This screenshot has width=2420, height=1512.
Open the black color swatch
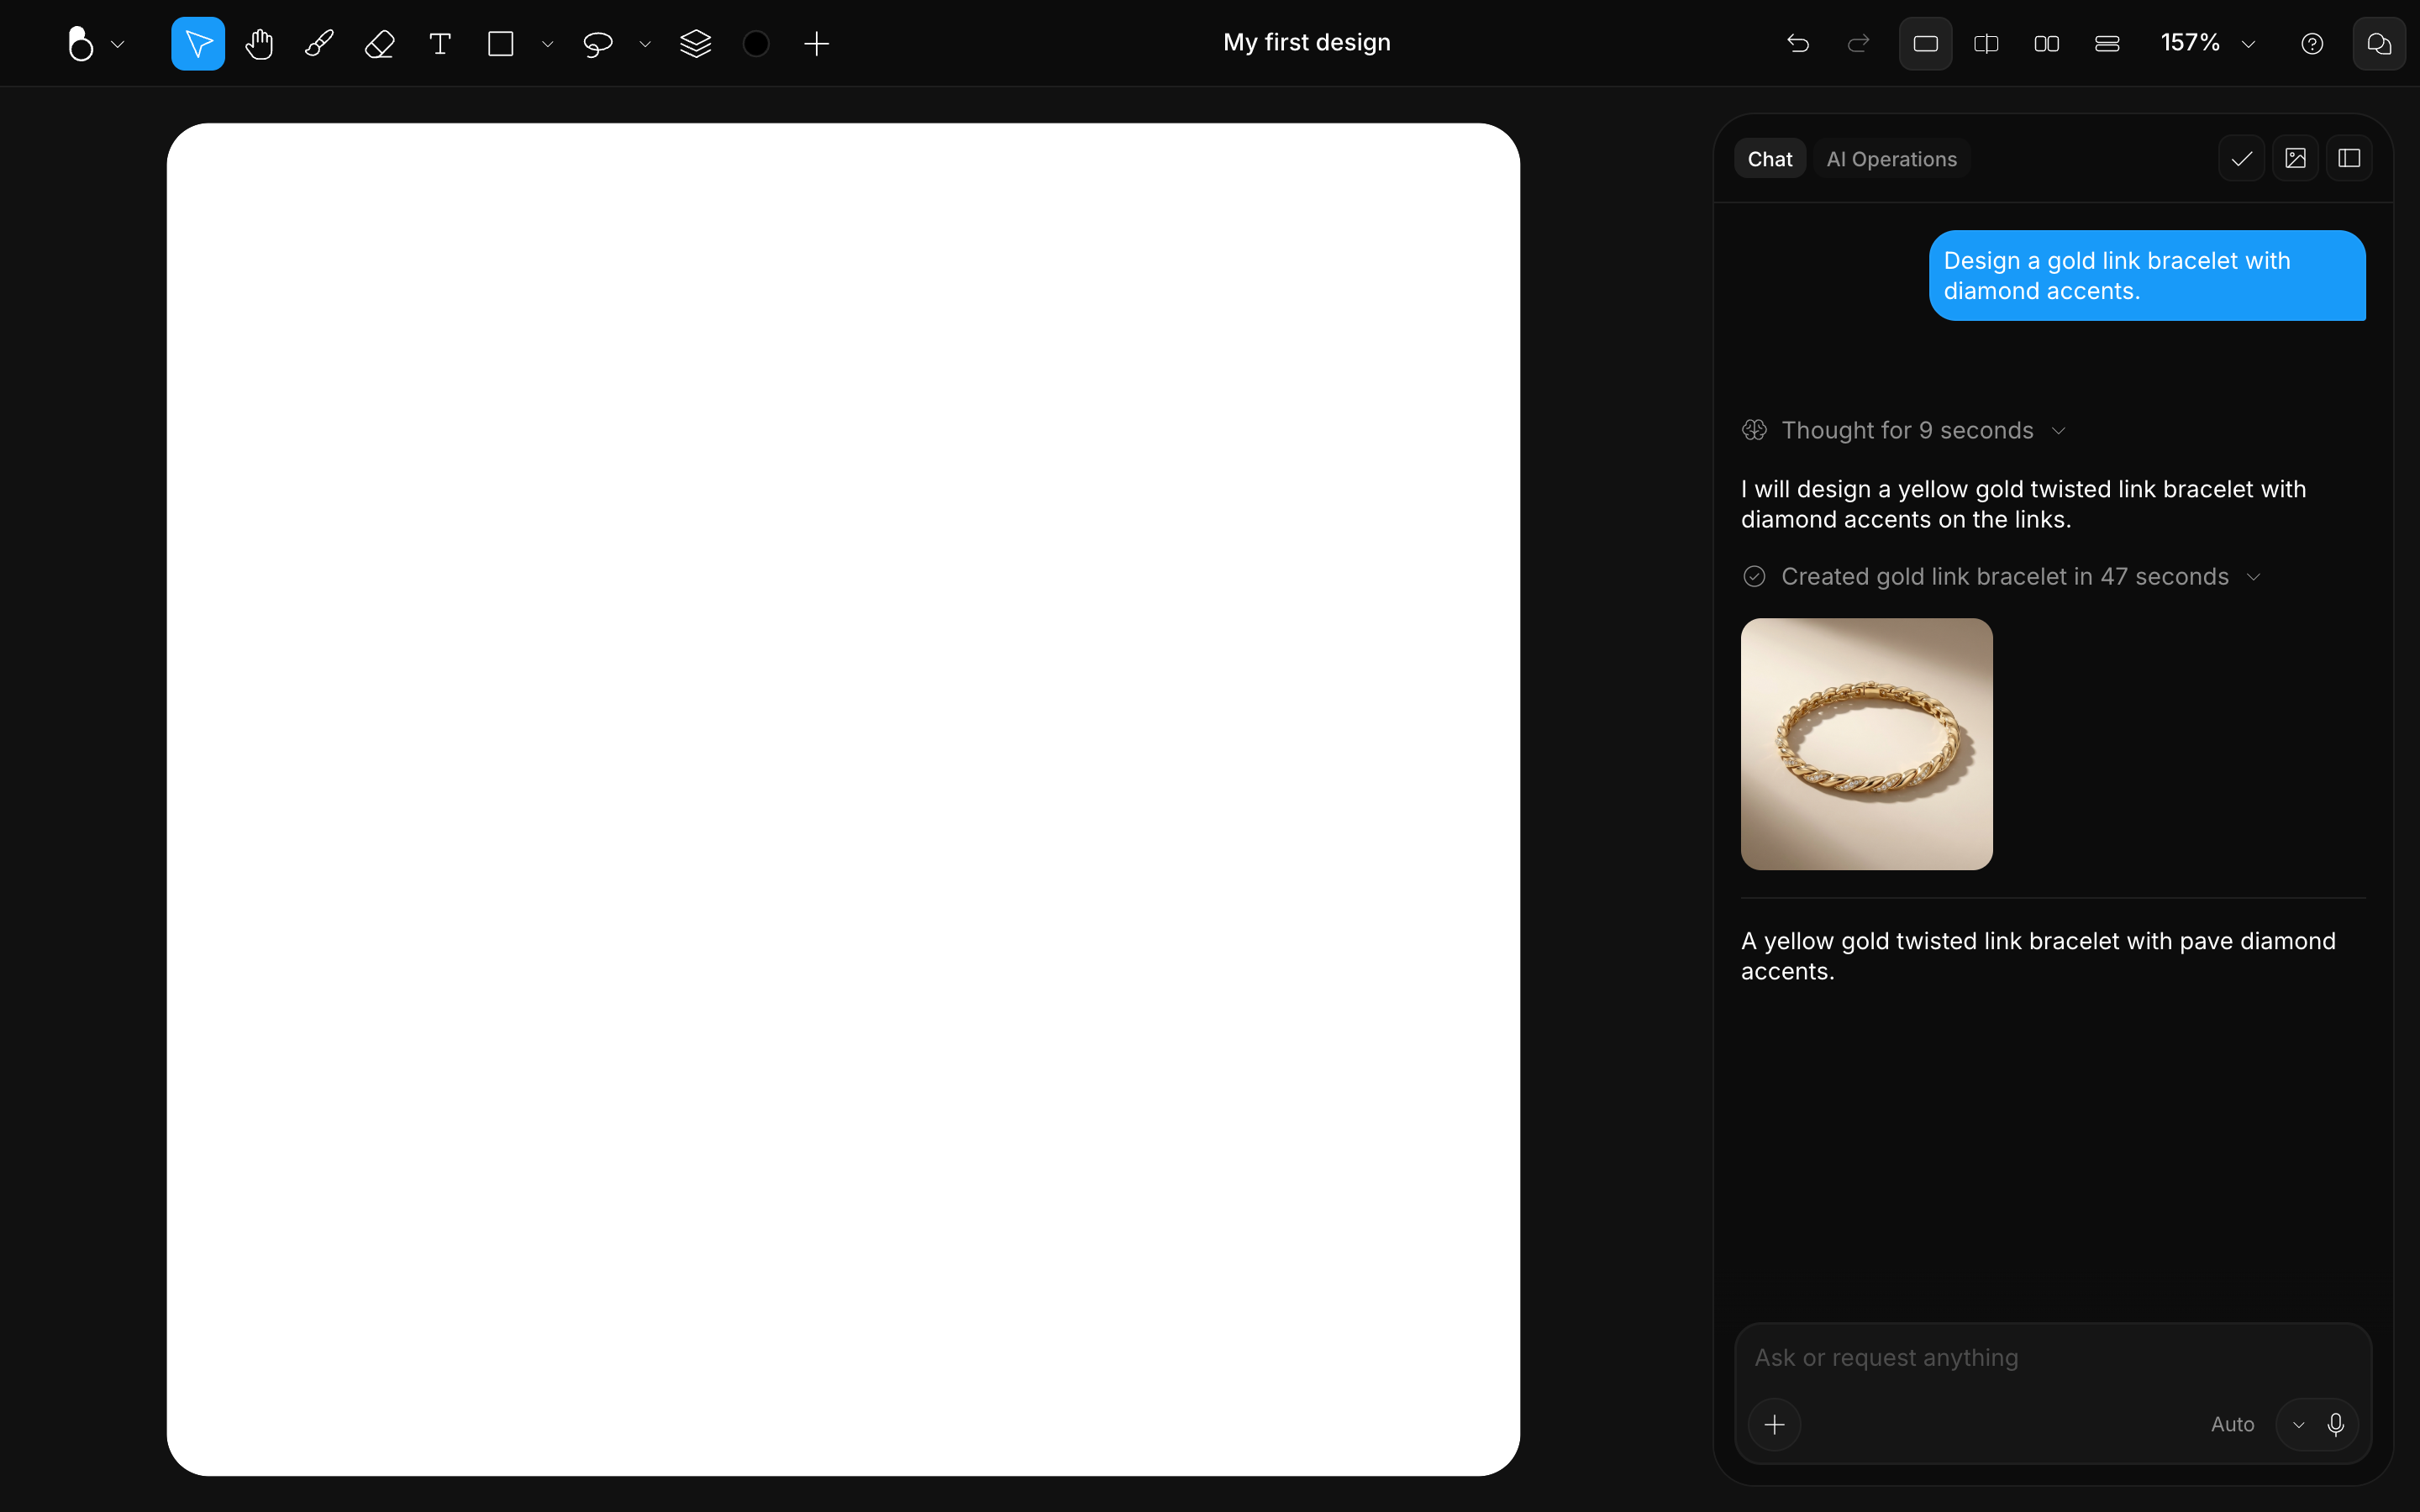coord(757,44)
